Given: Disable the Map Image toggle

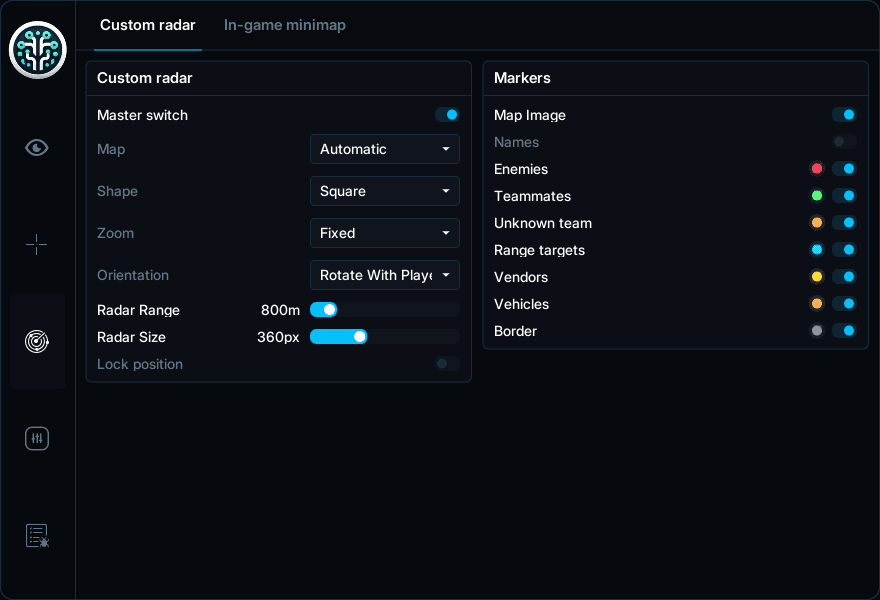Looking at the screenshot, I should tap(844, 115).
